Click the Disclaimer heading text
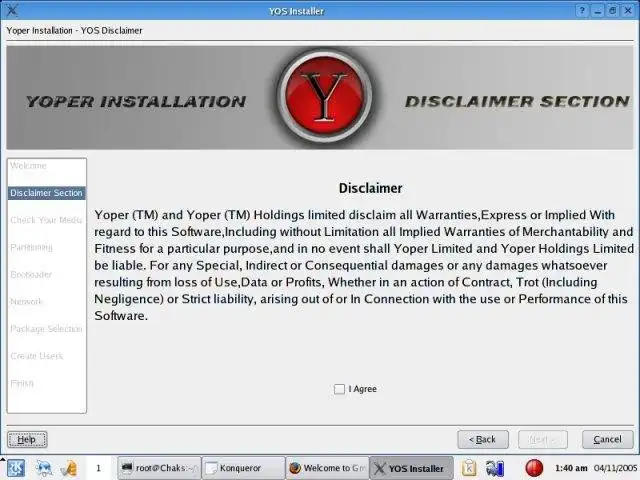Image resolution: width=640 pixels, height=480 pixels. 371,188
